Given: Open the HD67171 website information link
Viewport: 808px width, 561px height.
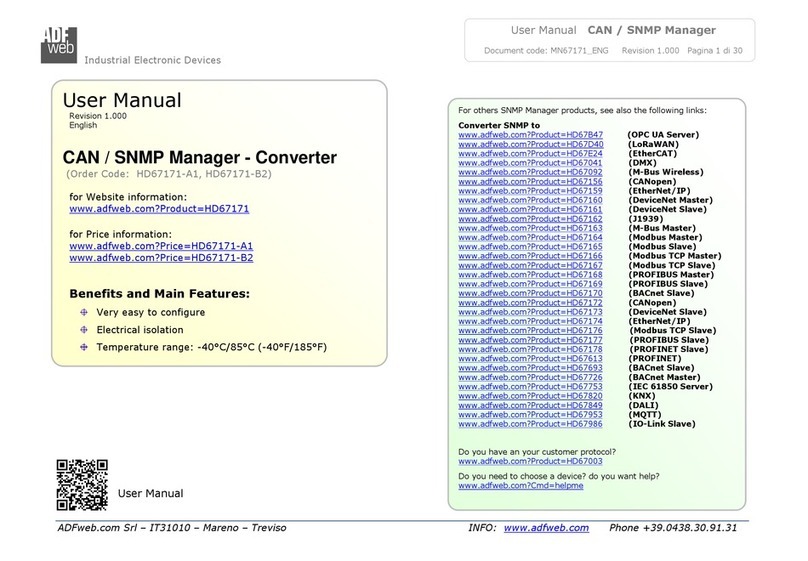Looking at the screenshot, I should pos(159,209).
